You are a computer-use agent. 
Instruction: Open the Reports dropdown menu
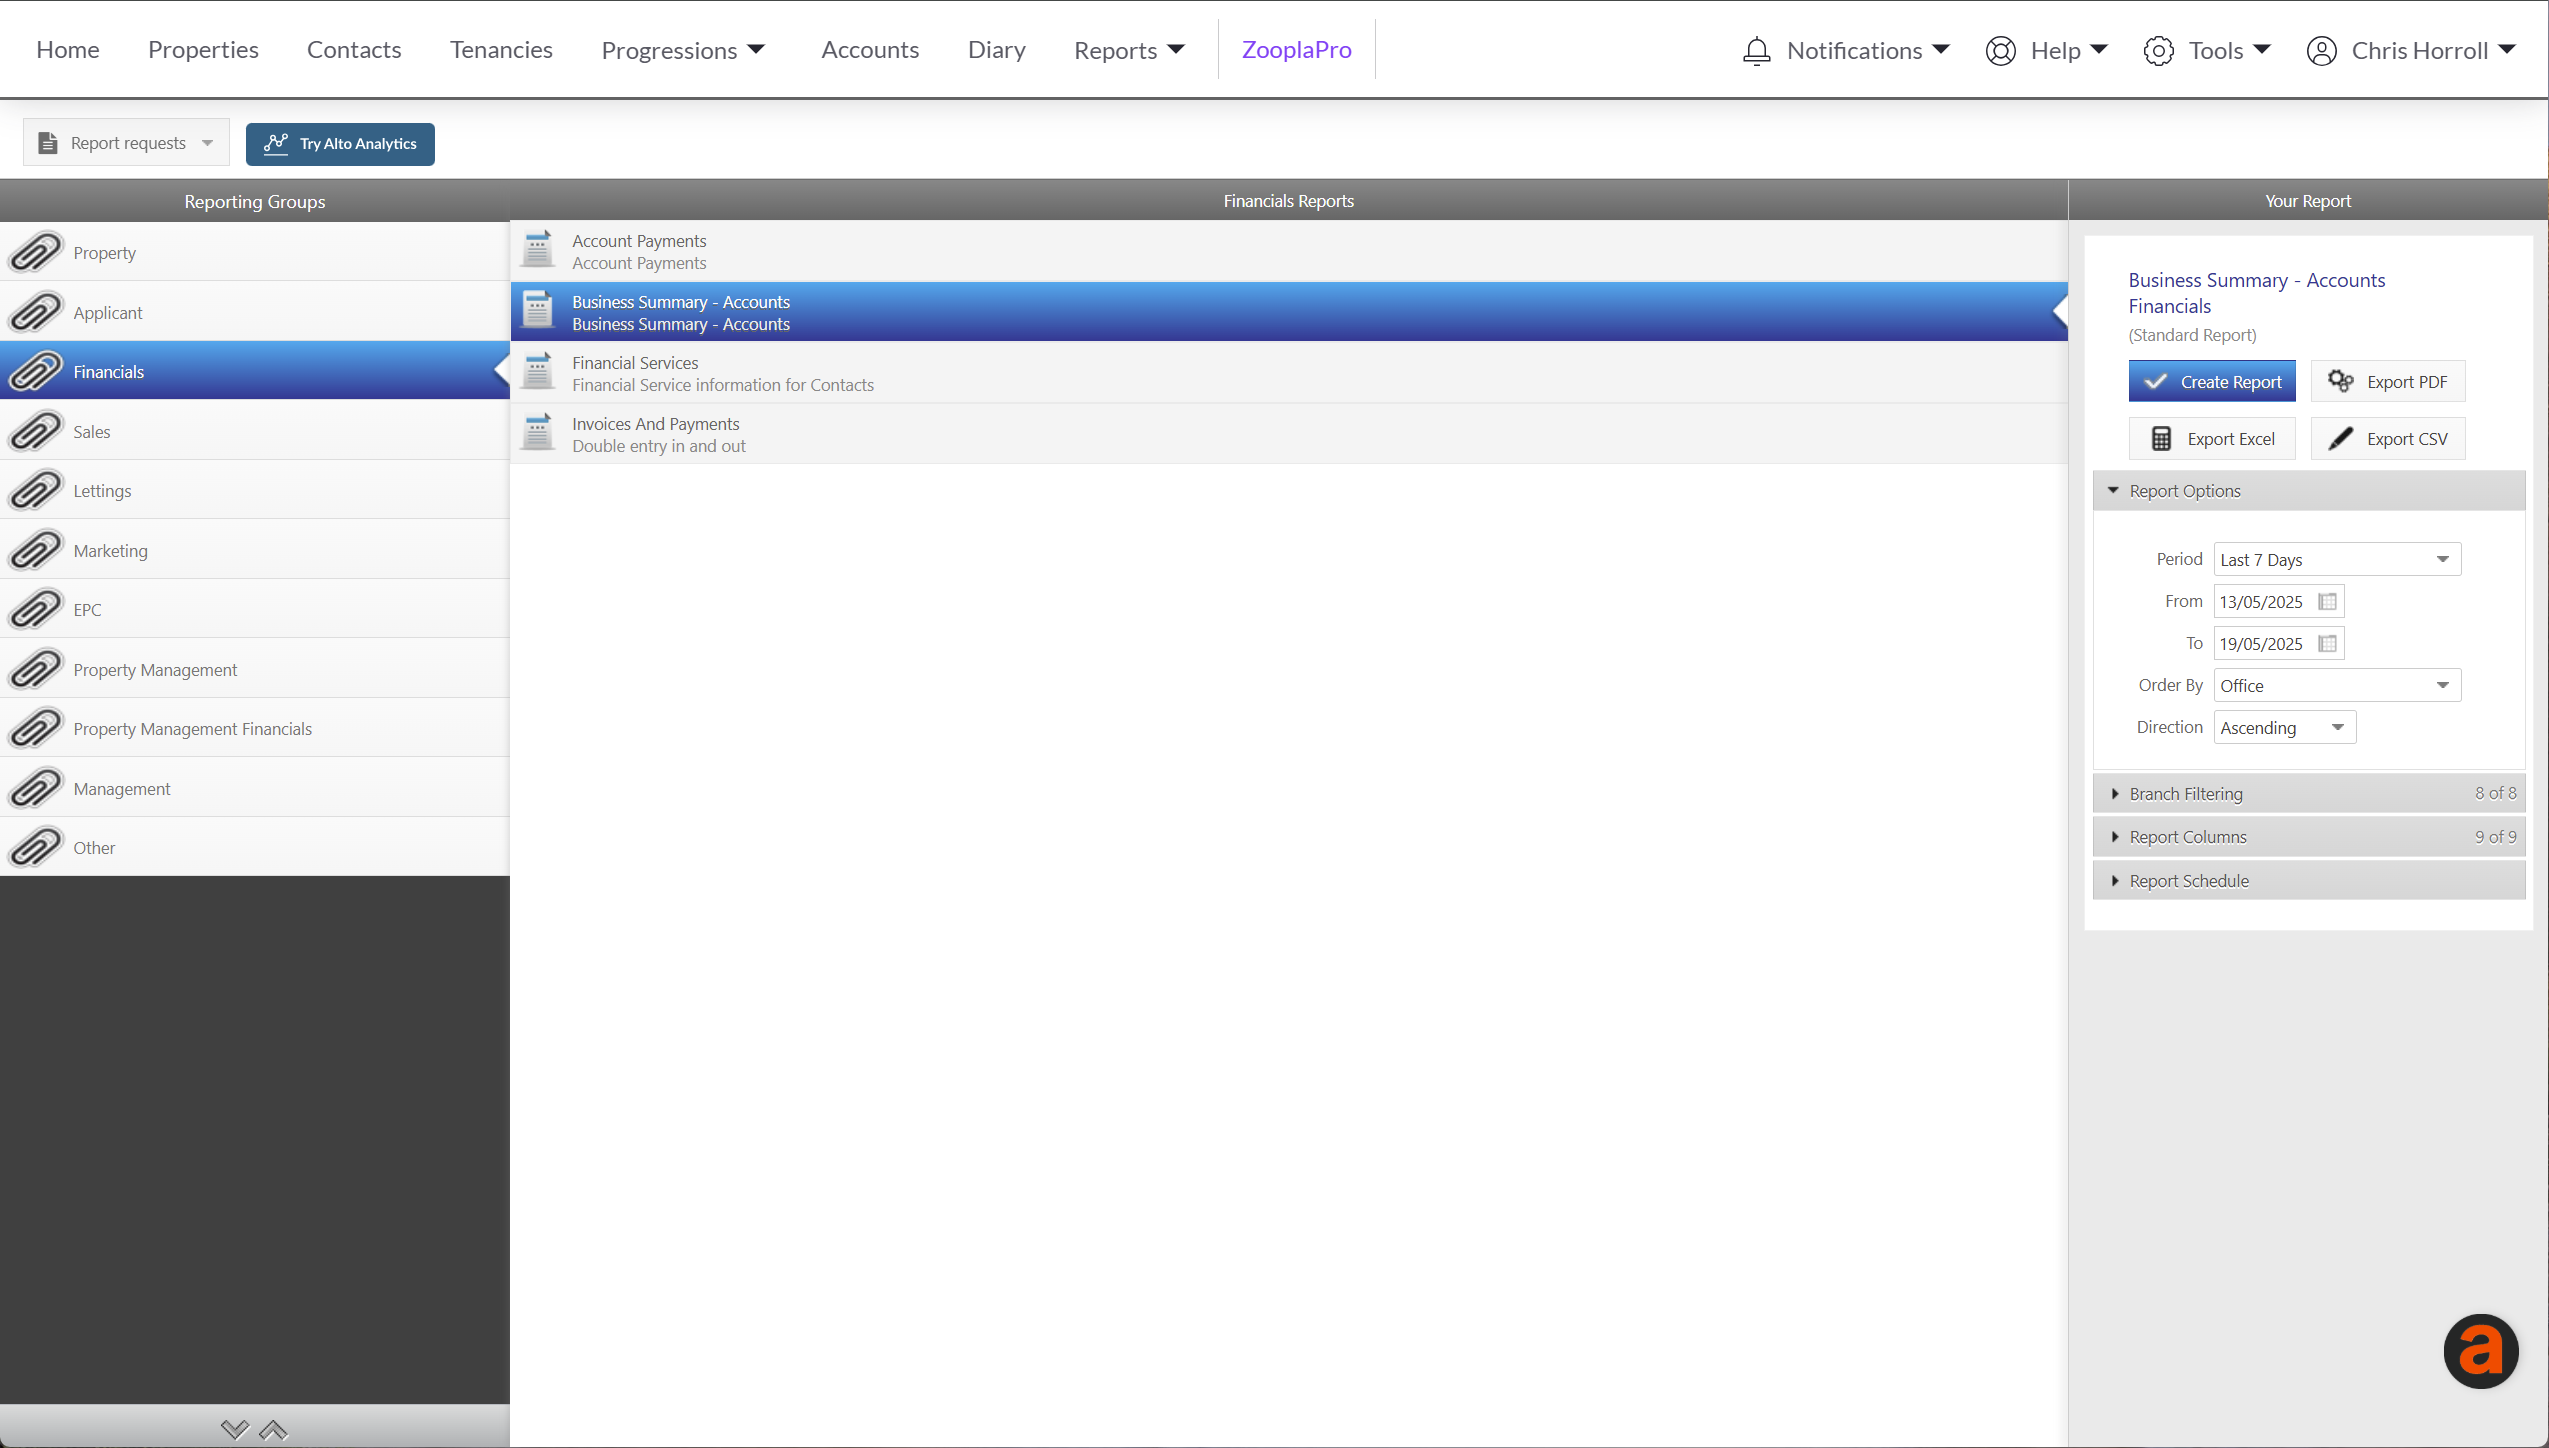click(1129, 50)
